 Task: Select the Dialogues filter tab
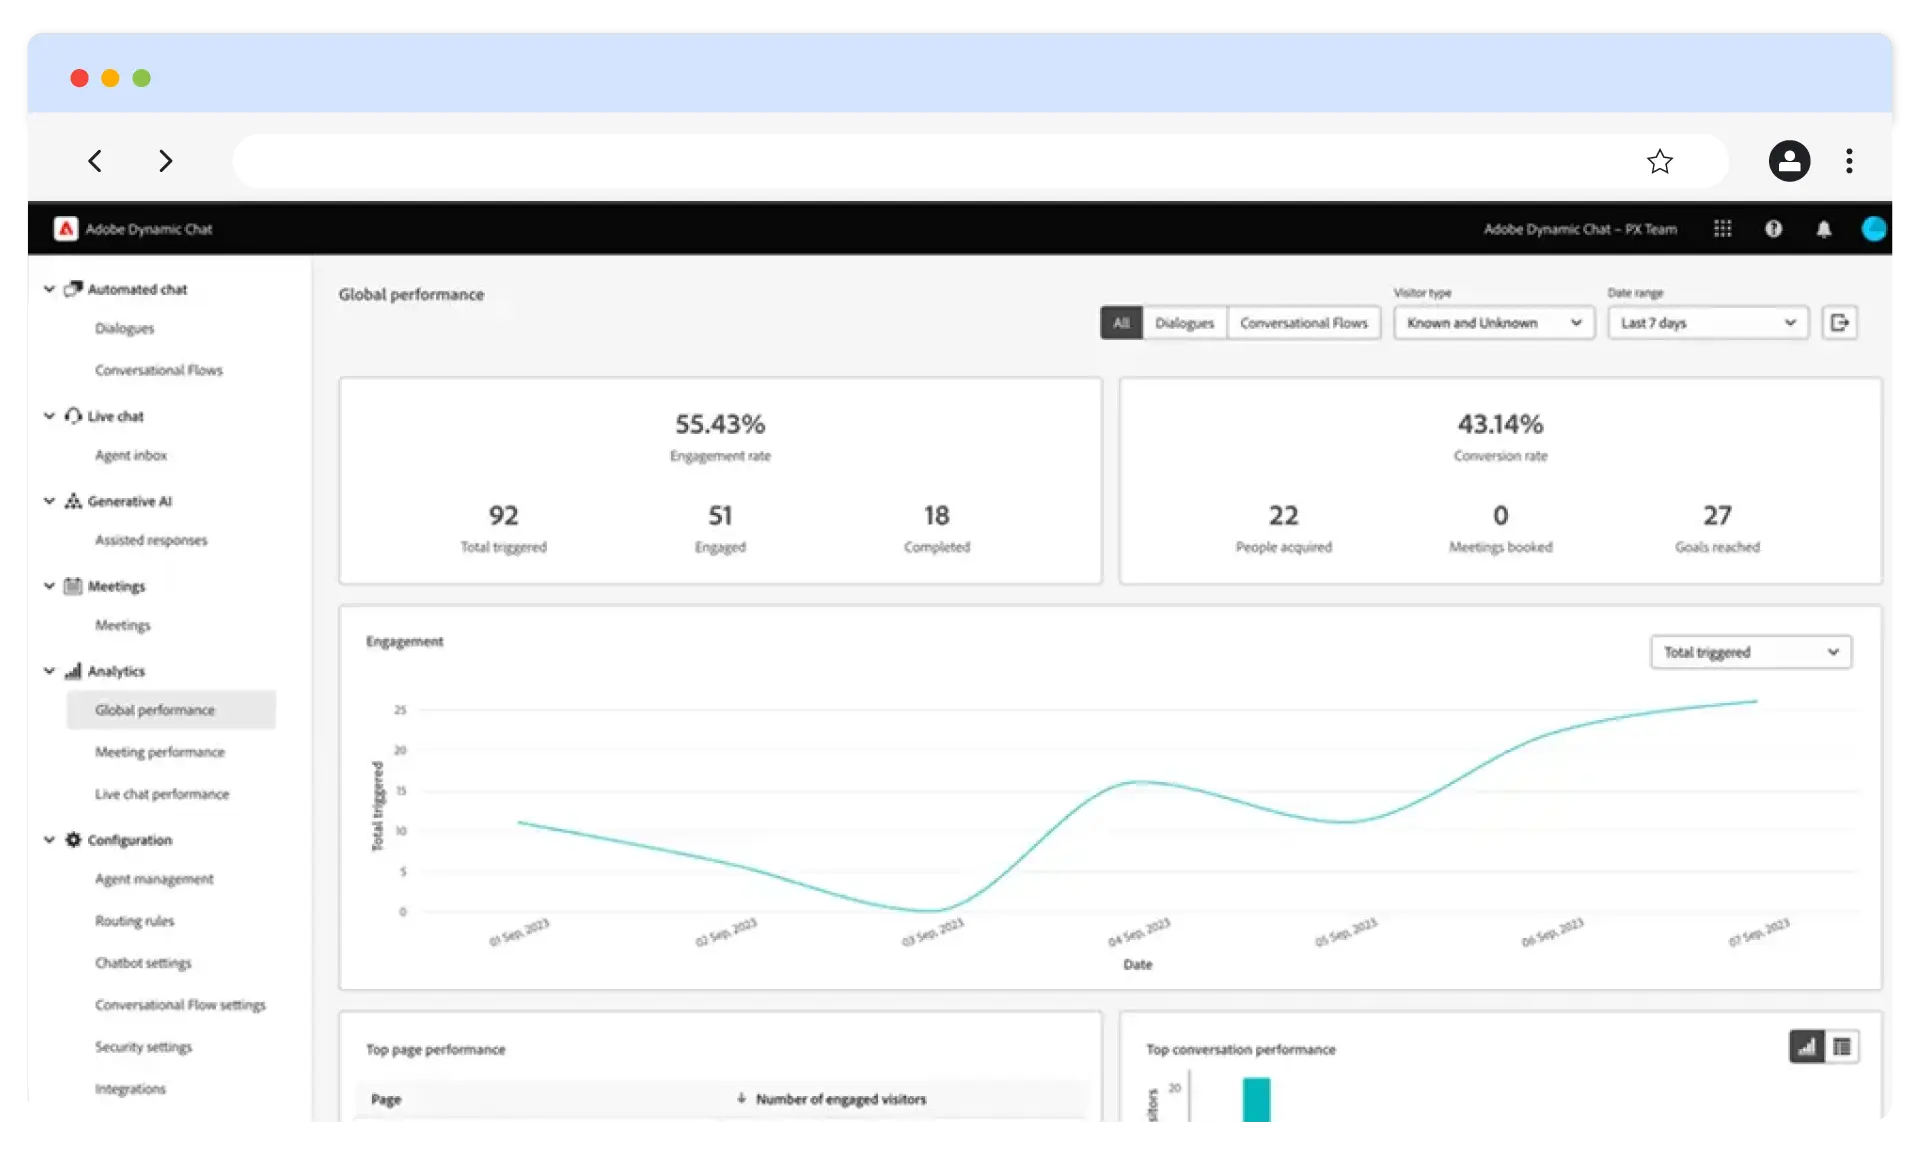point(1184,323)
